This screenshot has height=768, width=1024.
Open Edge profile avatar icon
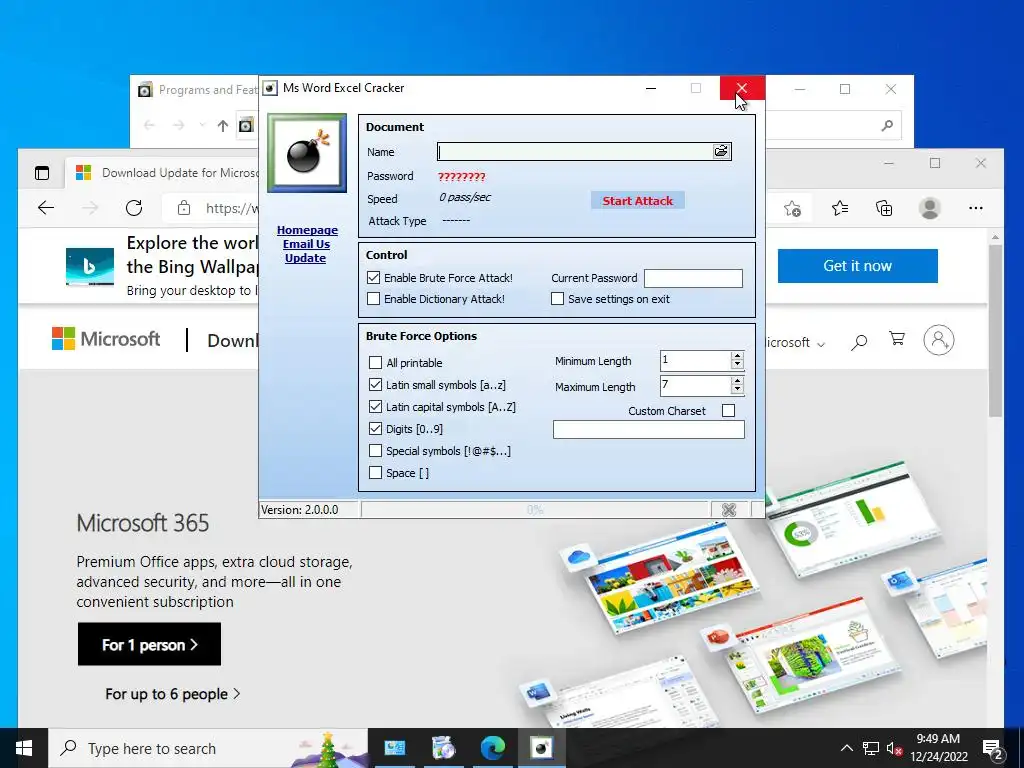coord(929,208)
